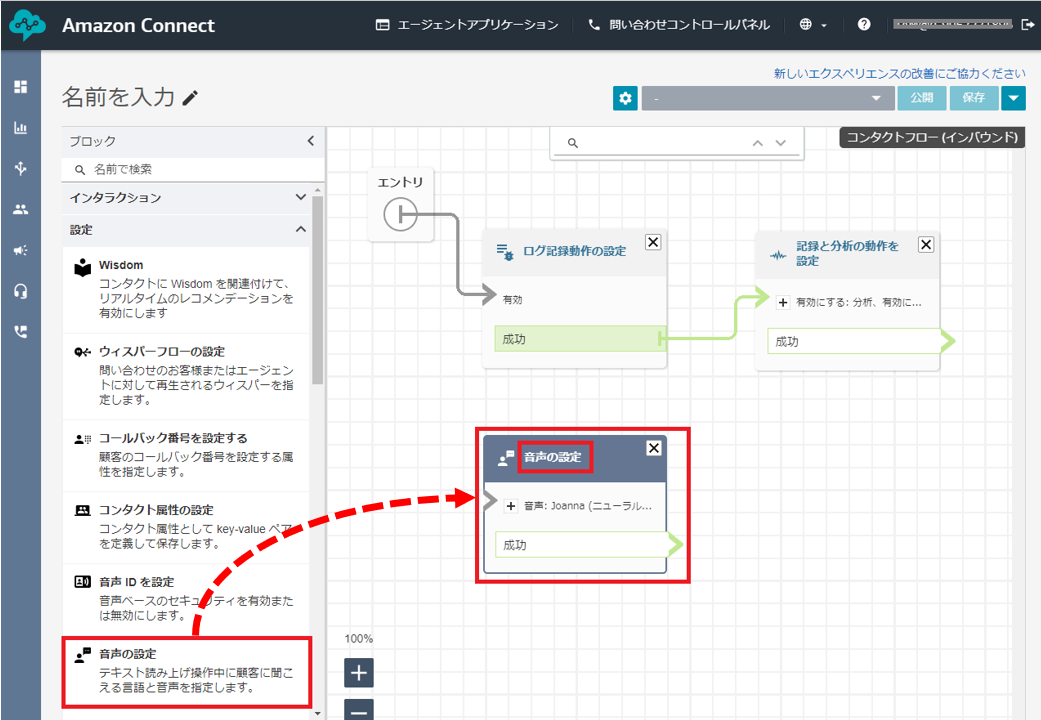The width and height of the screenshot is (1041, 720).
Task: Open 問い合わせコントロールパネル from header
Action: click(679, 25)
